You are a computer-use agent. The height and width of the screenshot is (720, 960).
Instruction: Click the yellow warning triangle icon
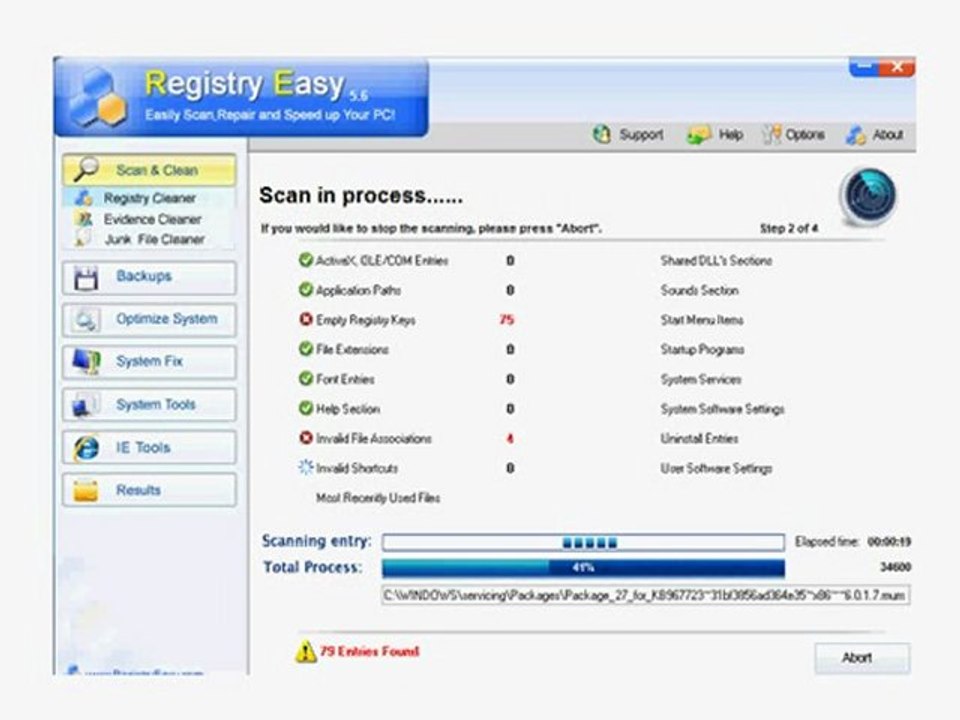point(306,652)
